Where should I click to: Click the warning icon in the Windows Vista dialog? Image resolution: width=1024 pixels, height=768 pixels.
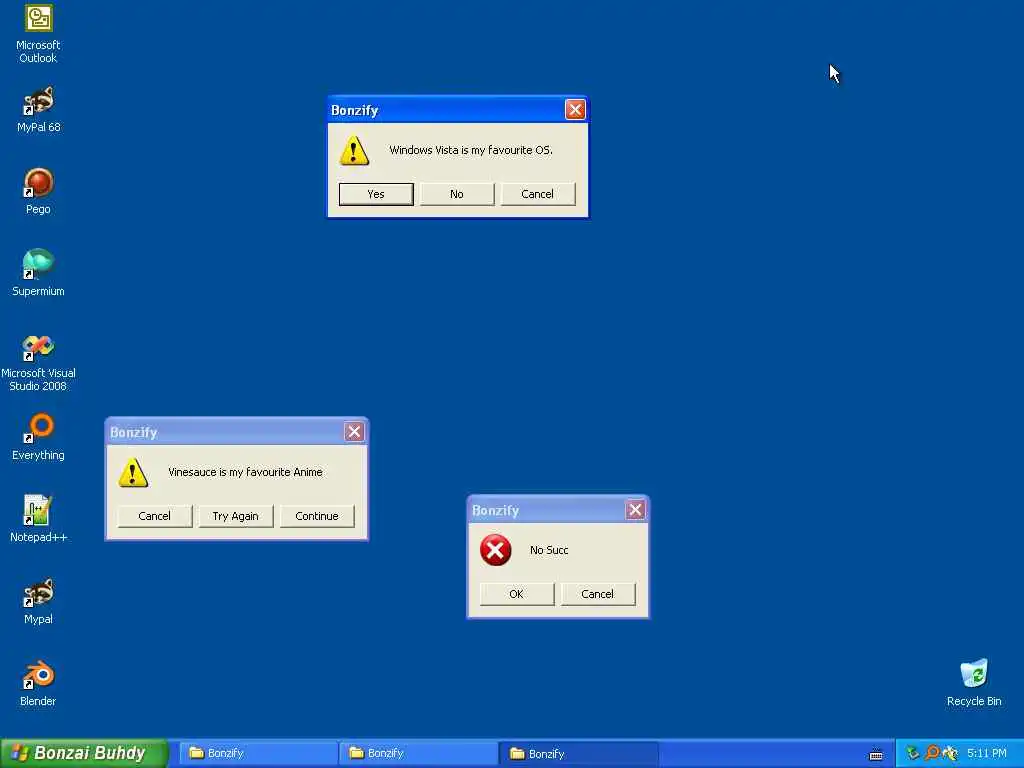pos(354,151)
